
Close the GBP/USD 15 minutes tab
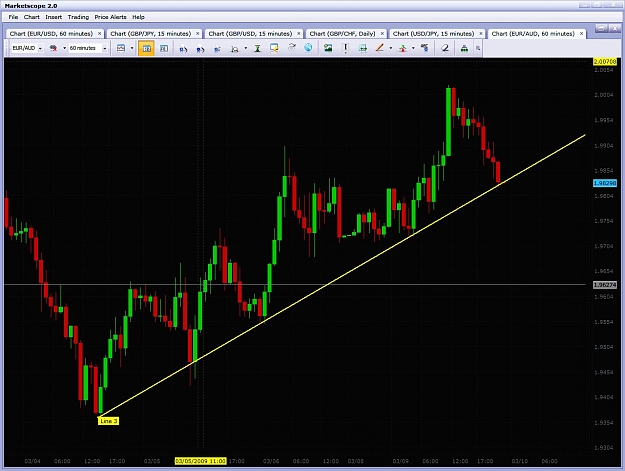(299, 34)
